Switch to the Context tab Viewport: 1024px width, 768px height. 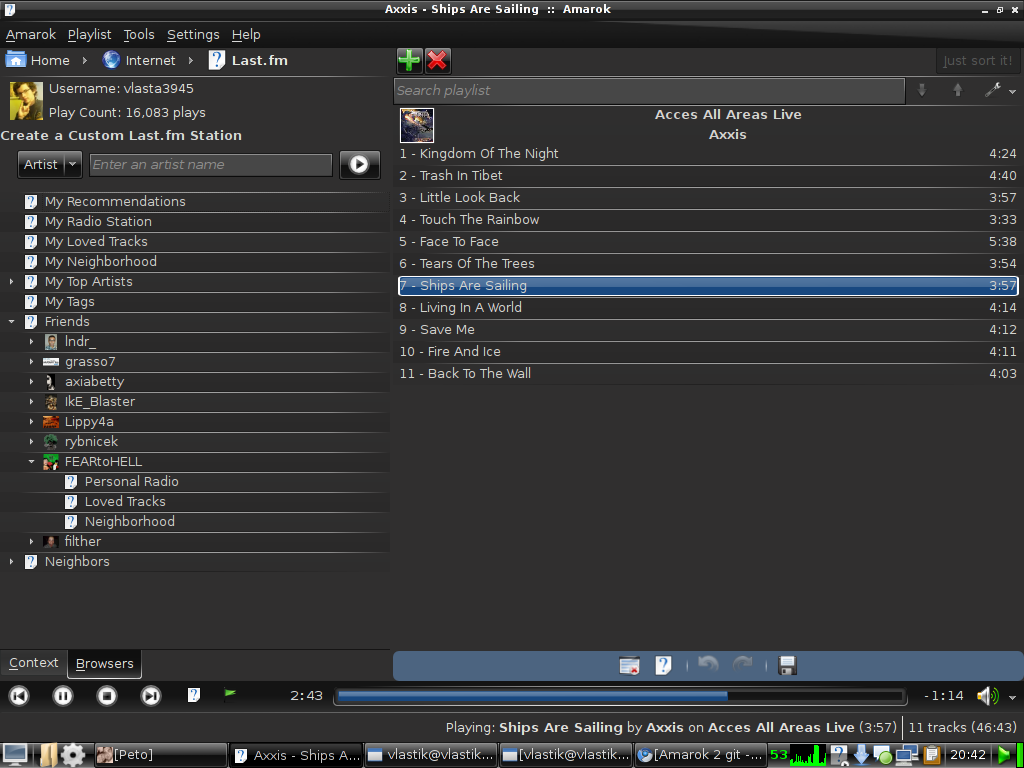coord(33,663)
